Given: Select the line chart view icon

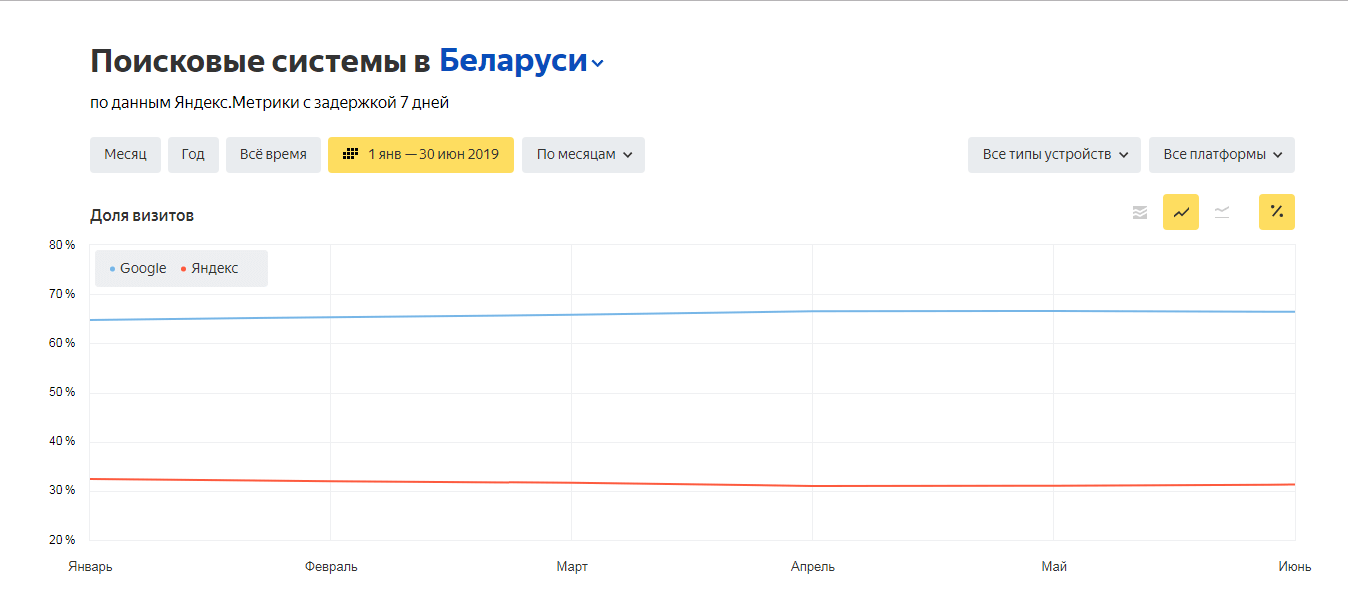Looking at the screenshot, I should click(x=1181, y=211).
